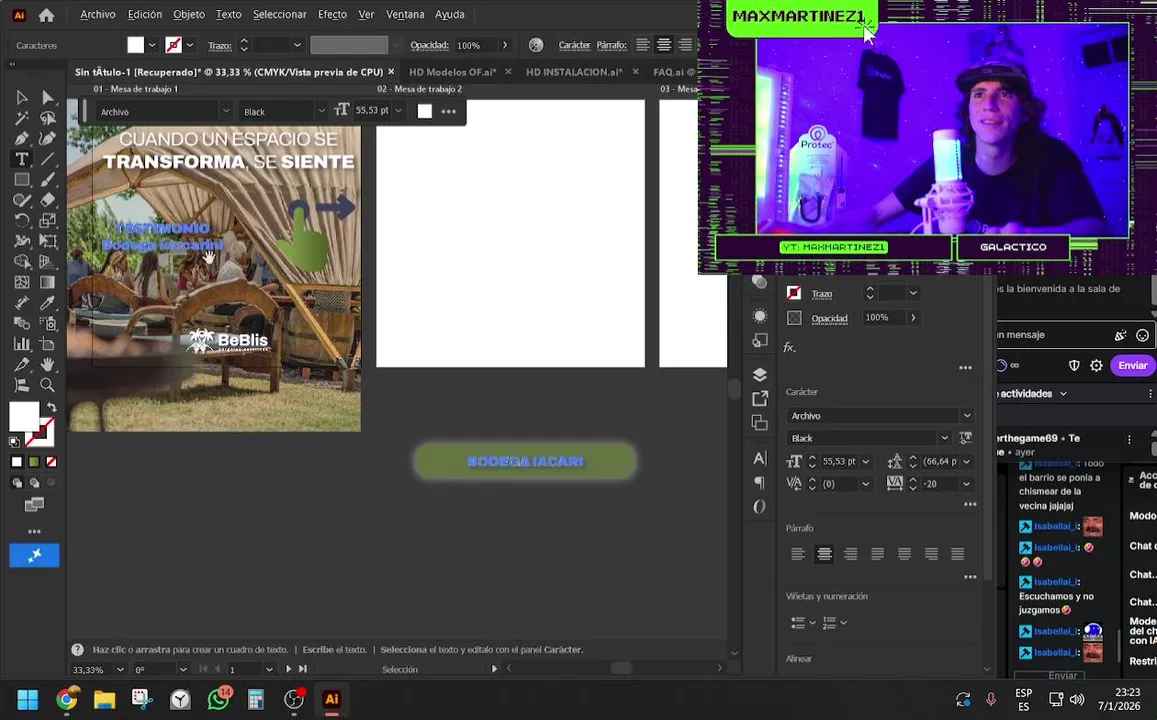Select the Magic Wand tool
Screen dimensions: 1157x720
point(21,117)
